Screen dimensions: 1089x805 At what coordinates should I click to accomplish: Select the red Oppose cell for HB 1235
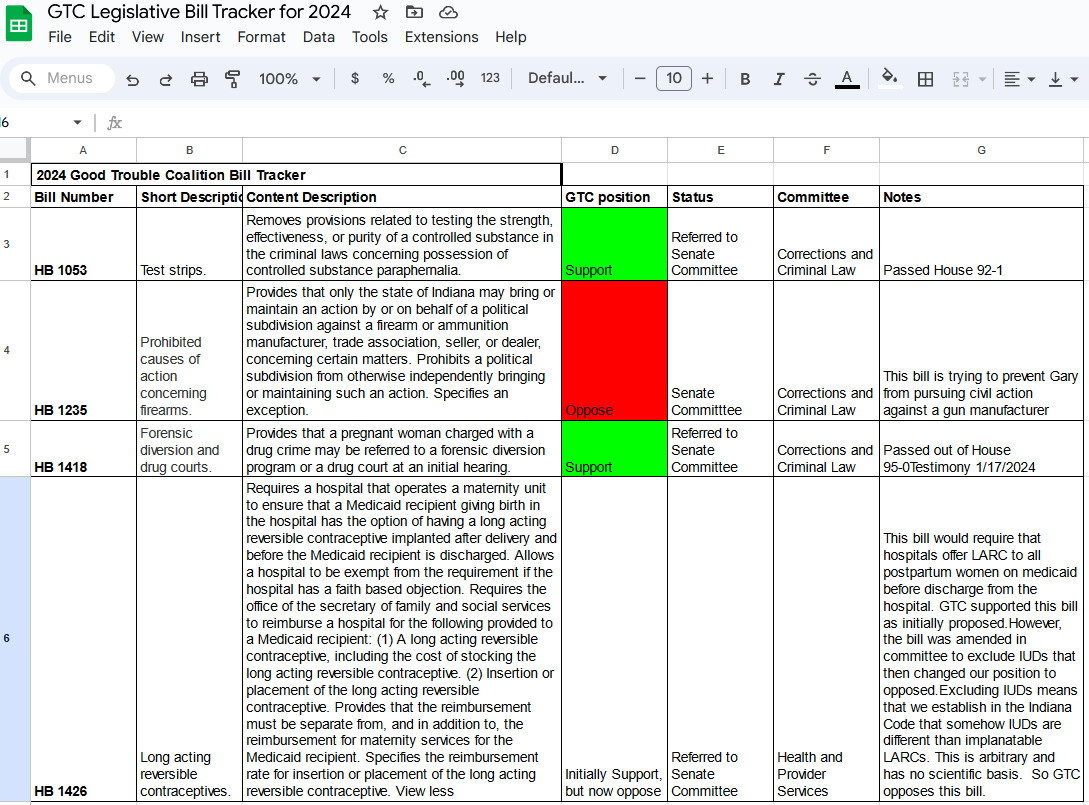pos(615,351)
